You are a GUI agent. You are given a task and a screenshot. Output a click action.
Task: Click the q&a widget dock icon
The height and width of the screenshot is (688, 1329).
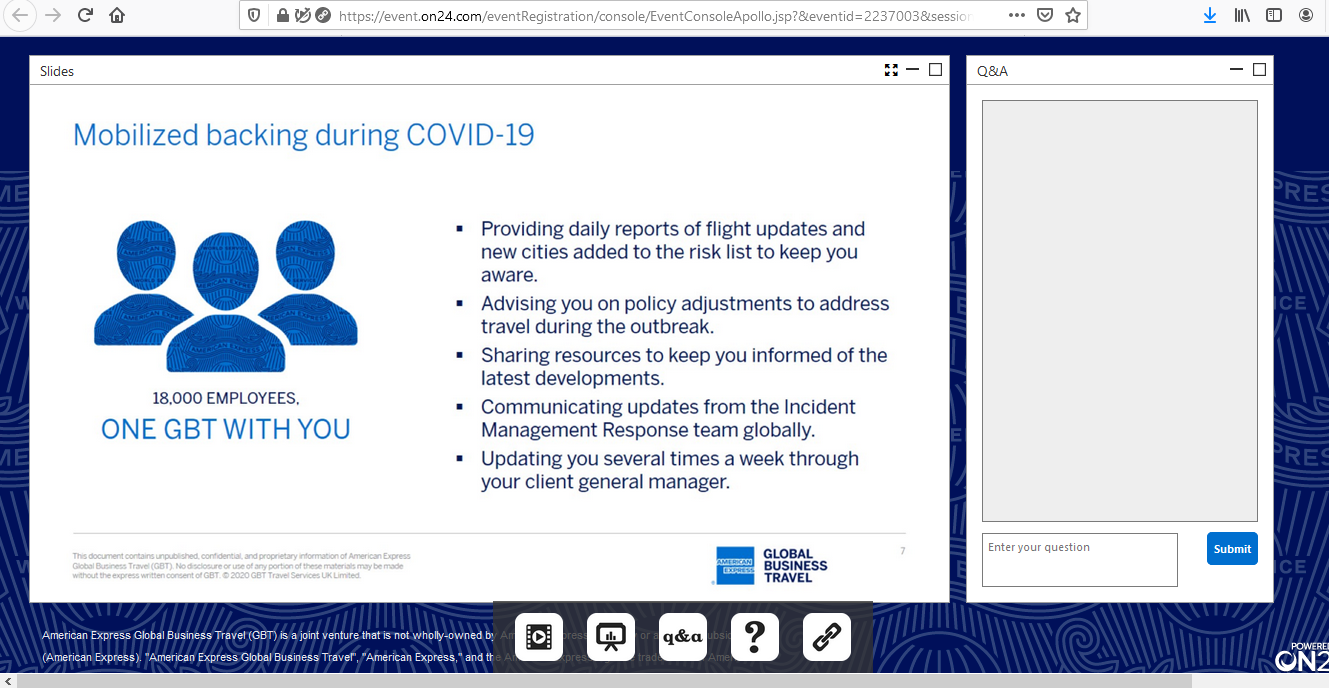(683, 637)
